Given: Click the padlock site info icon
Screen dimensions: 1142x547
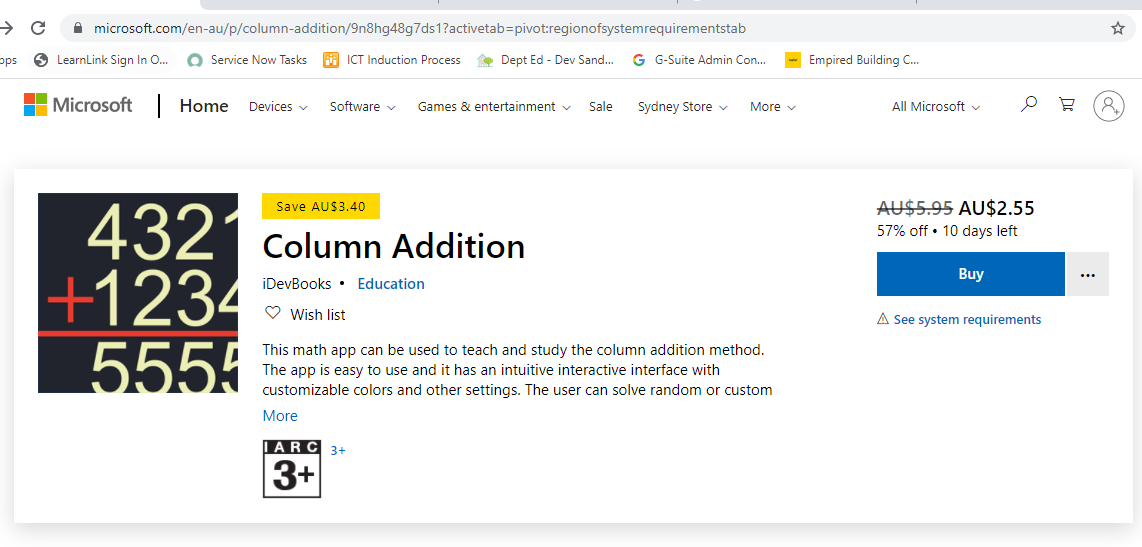Looking at the screenshot, I should click(79, 28).
